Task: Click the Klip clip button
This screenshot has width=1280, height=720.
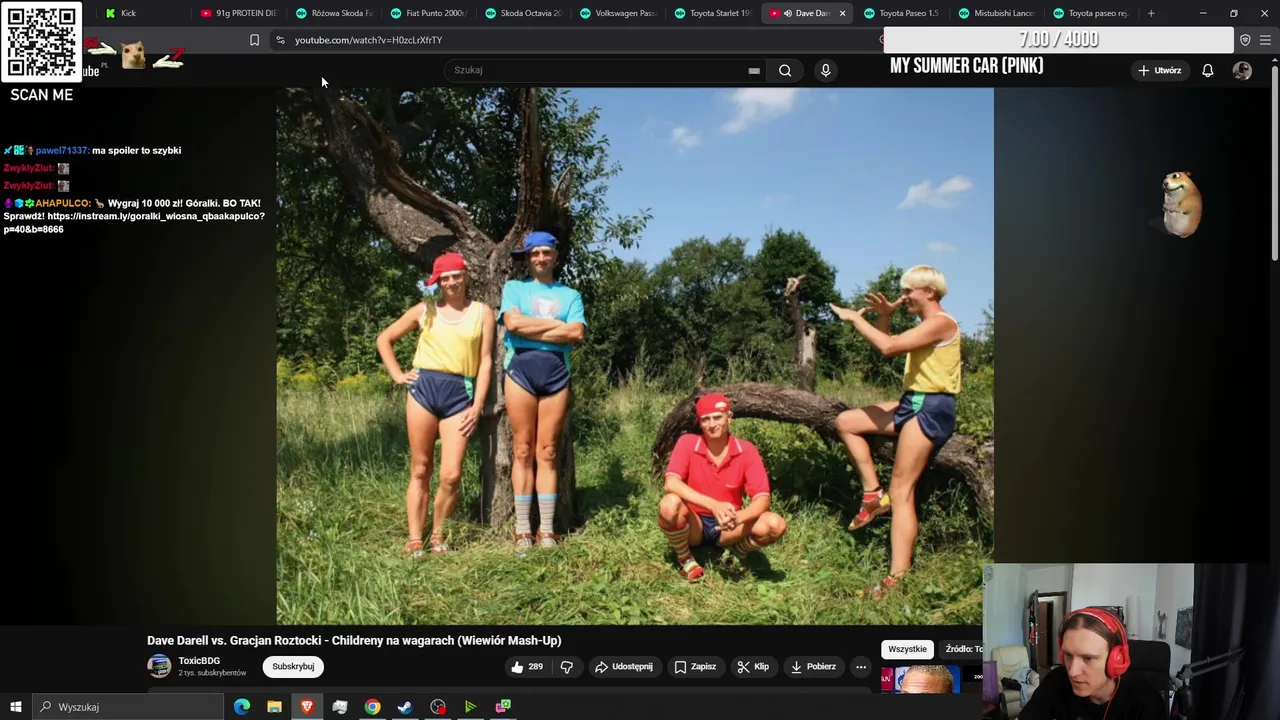Action: click(753, 667)
